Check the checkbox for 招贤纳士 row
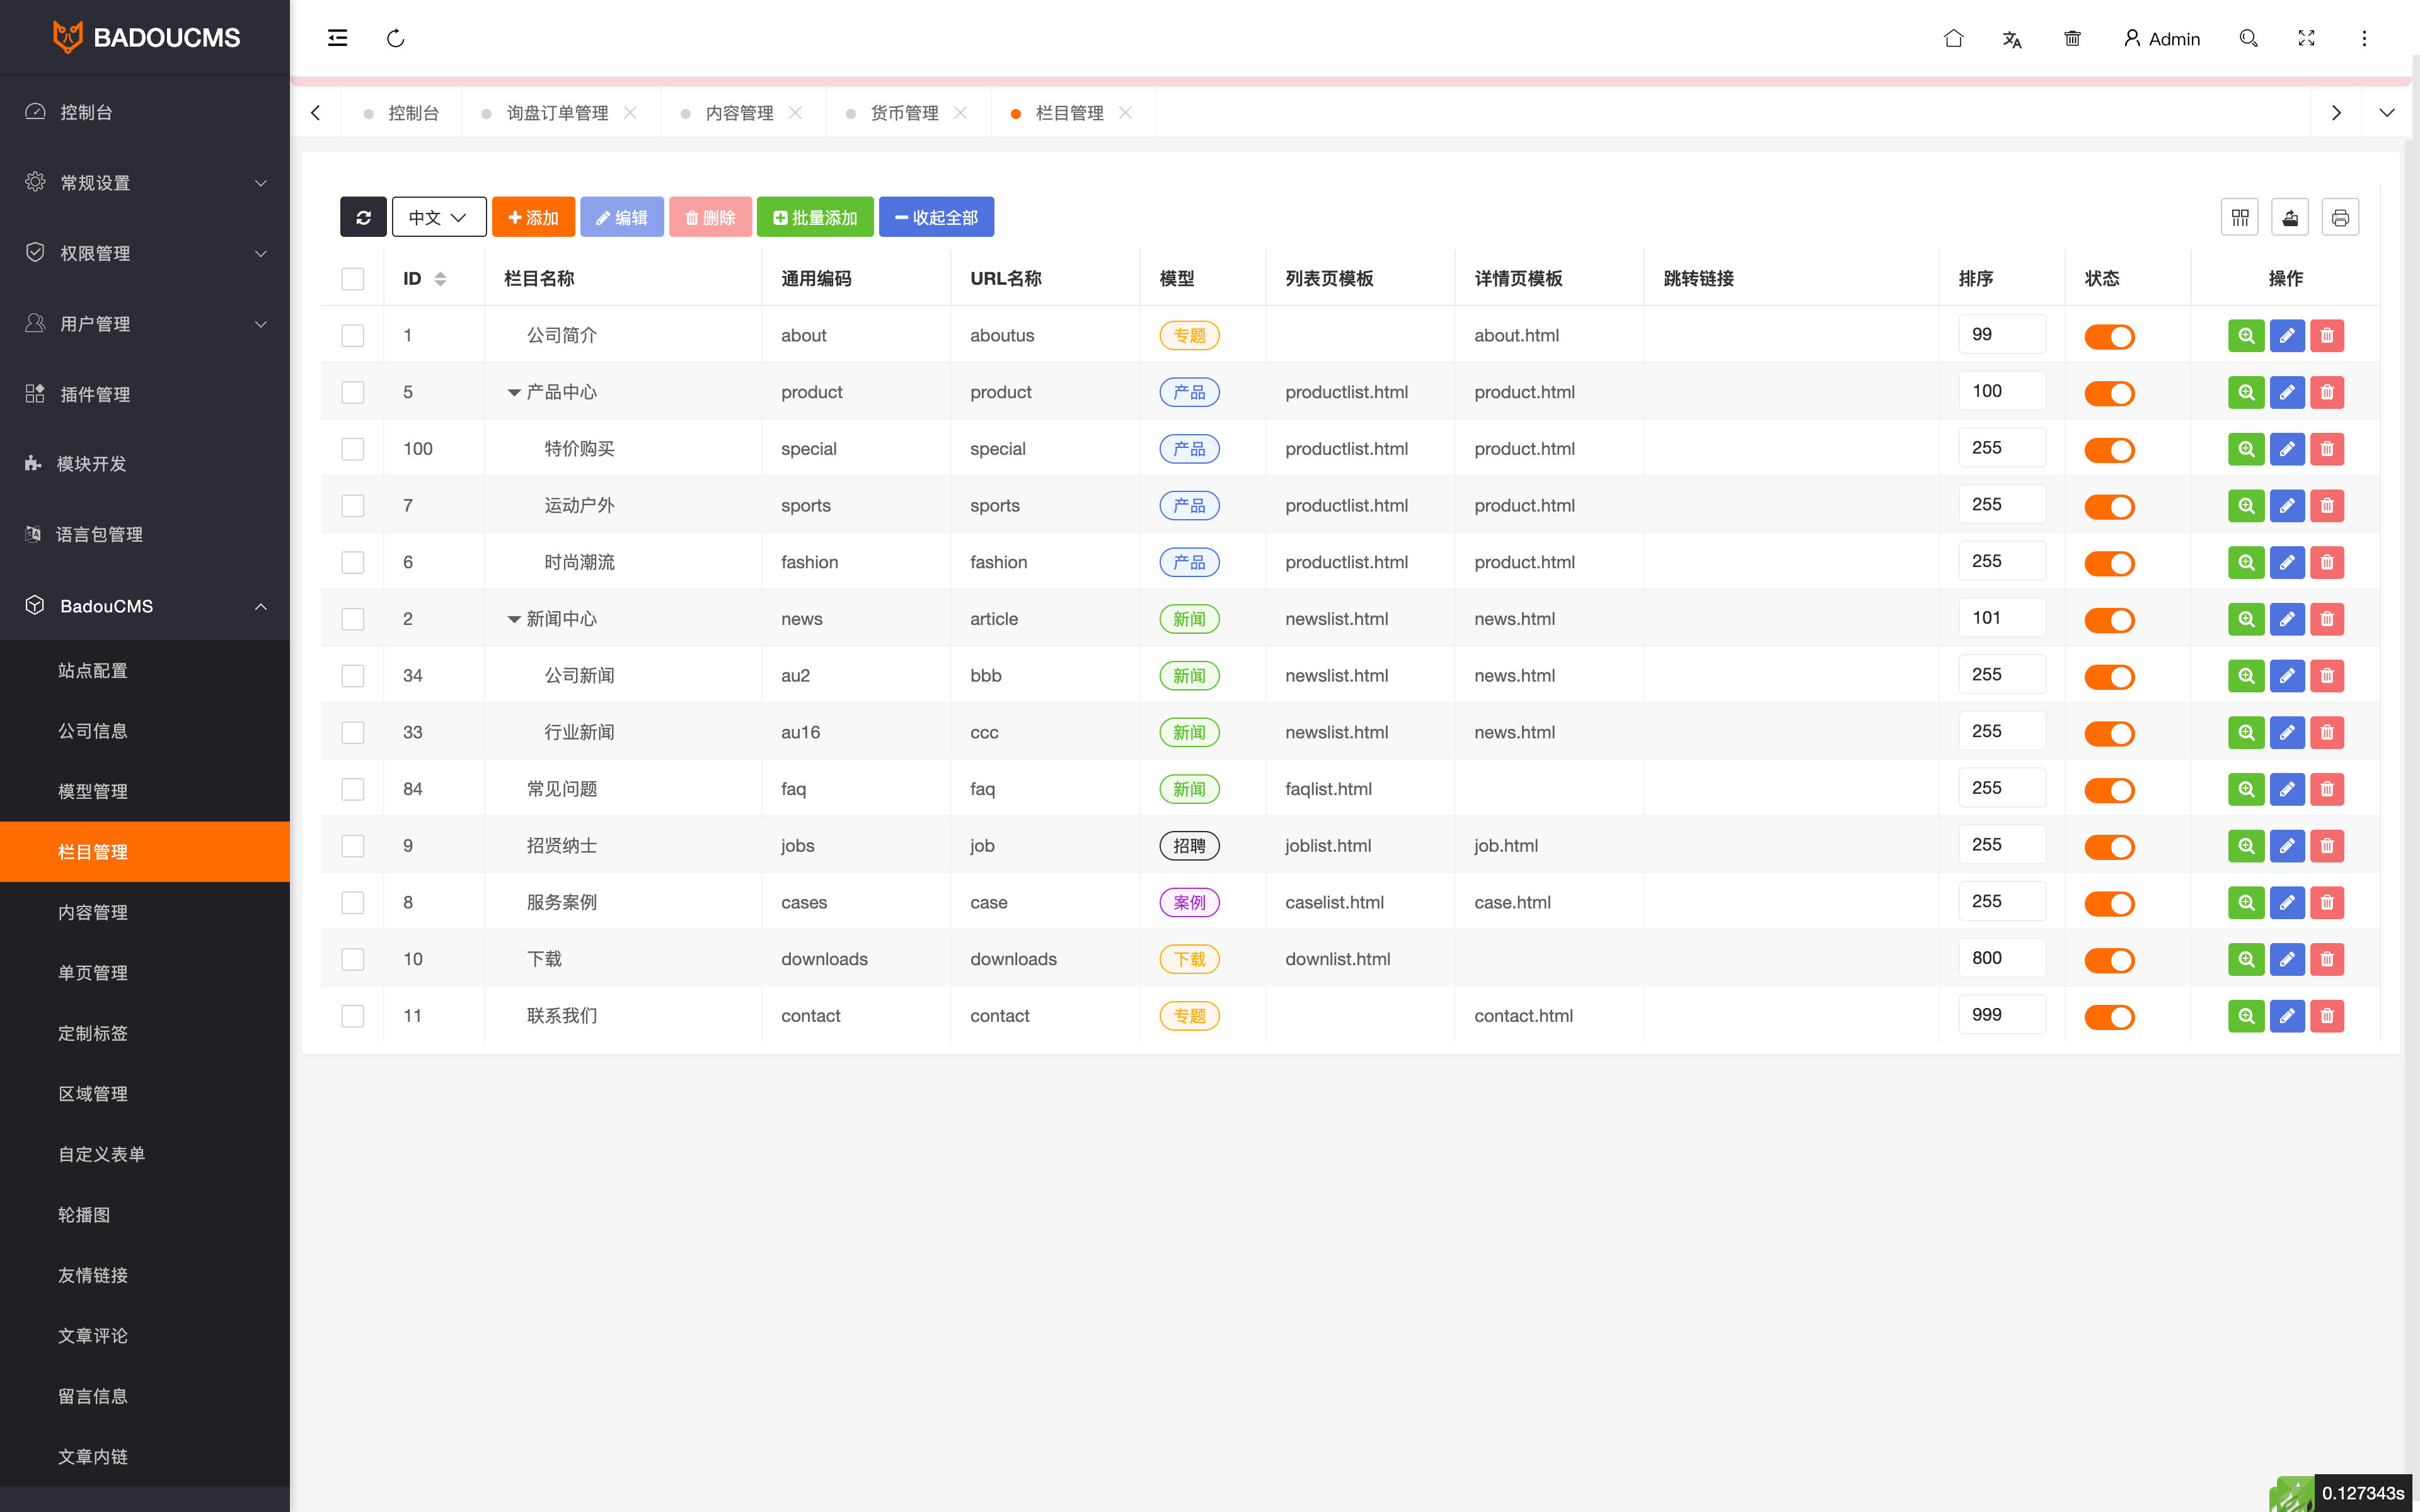 [353, 846]
